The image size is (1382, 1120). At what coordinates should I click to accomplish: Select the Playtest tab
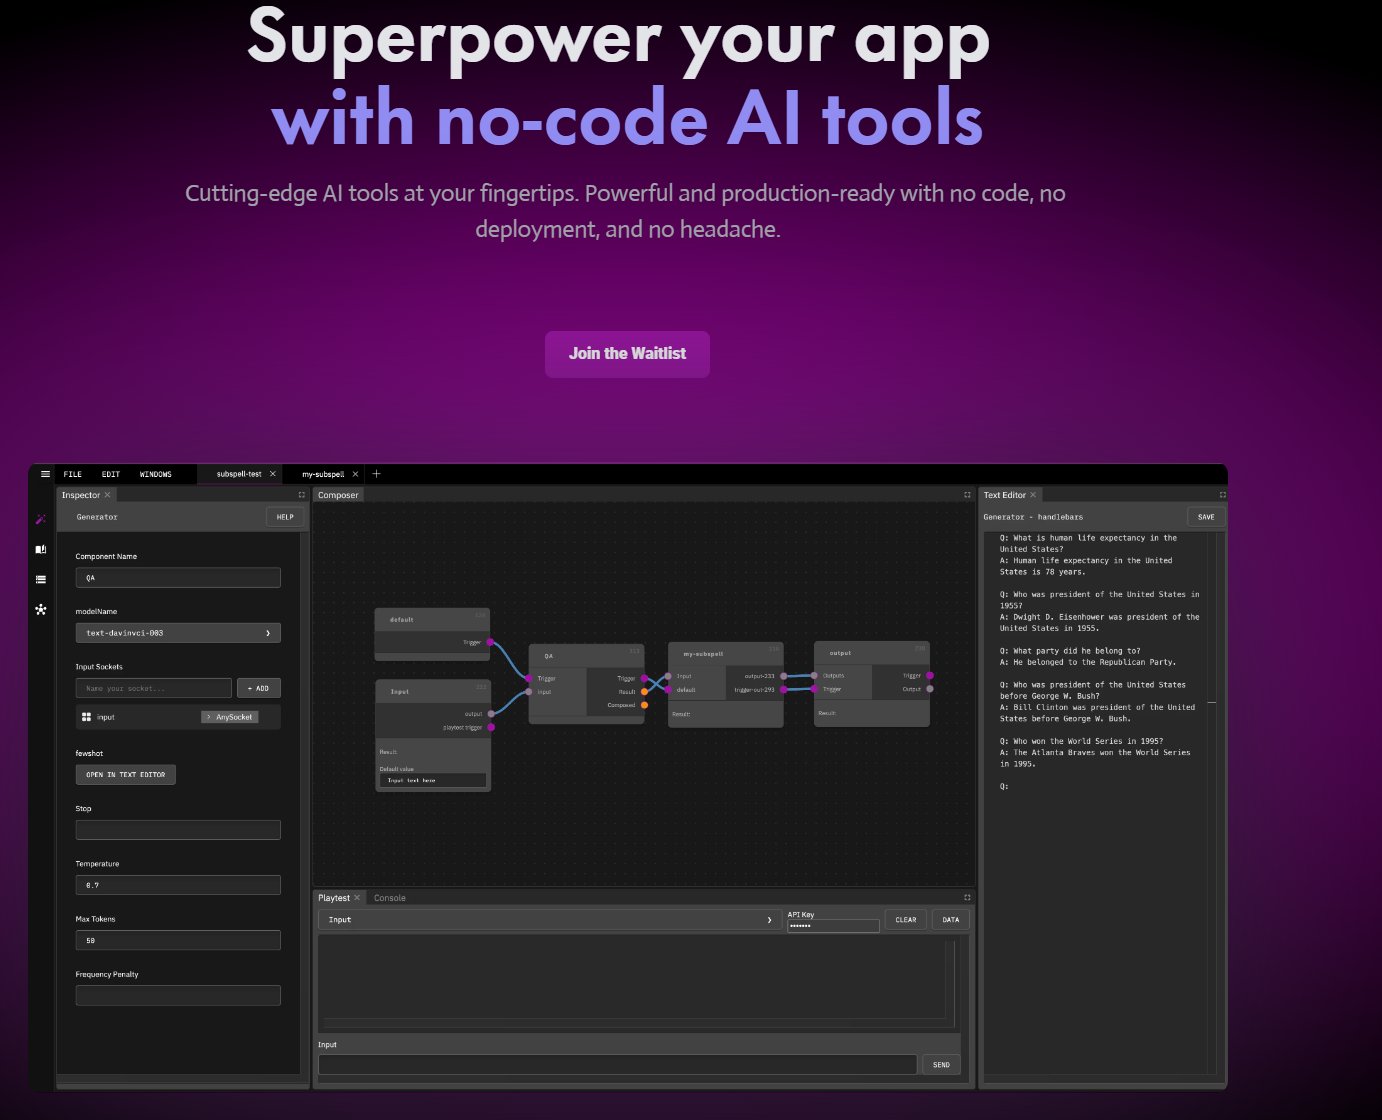pos(334,898)
